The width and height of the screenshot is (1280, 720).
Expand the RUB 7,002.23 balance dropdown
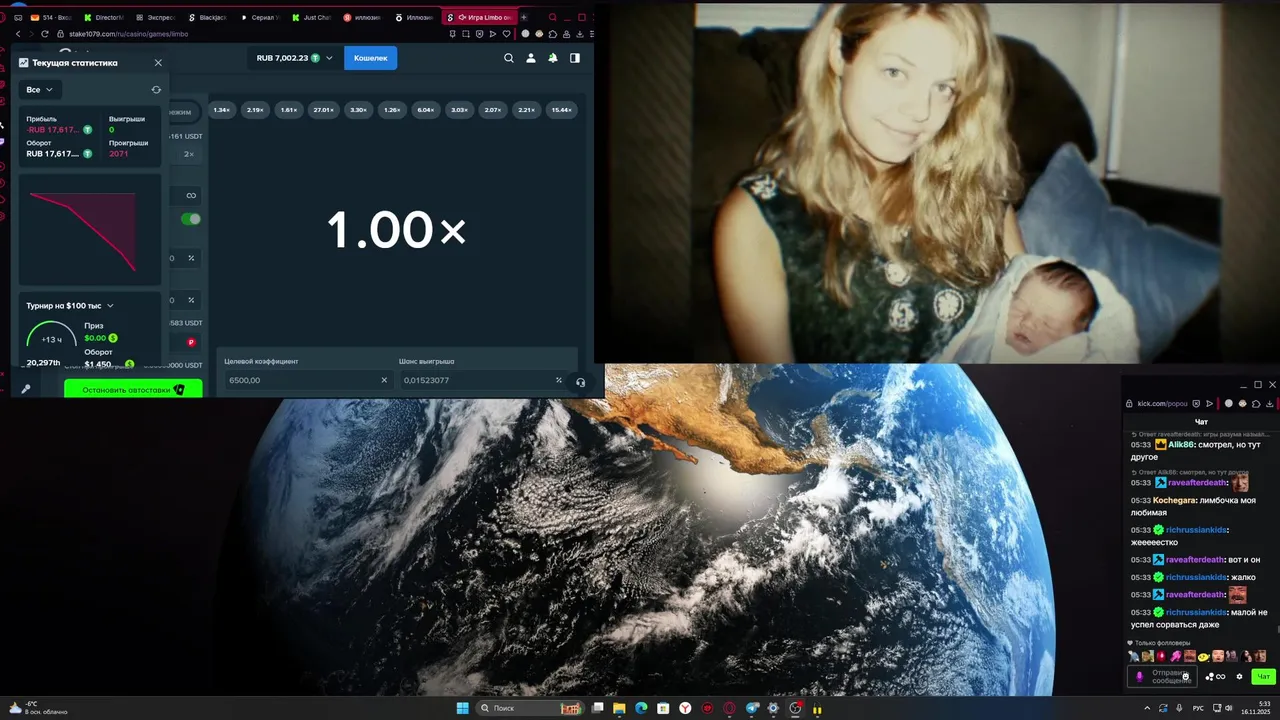pyautogui.click(x=294, y=58)
